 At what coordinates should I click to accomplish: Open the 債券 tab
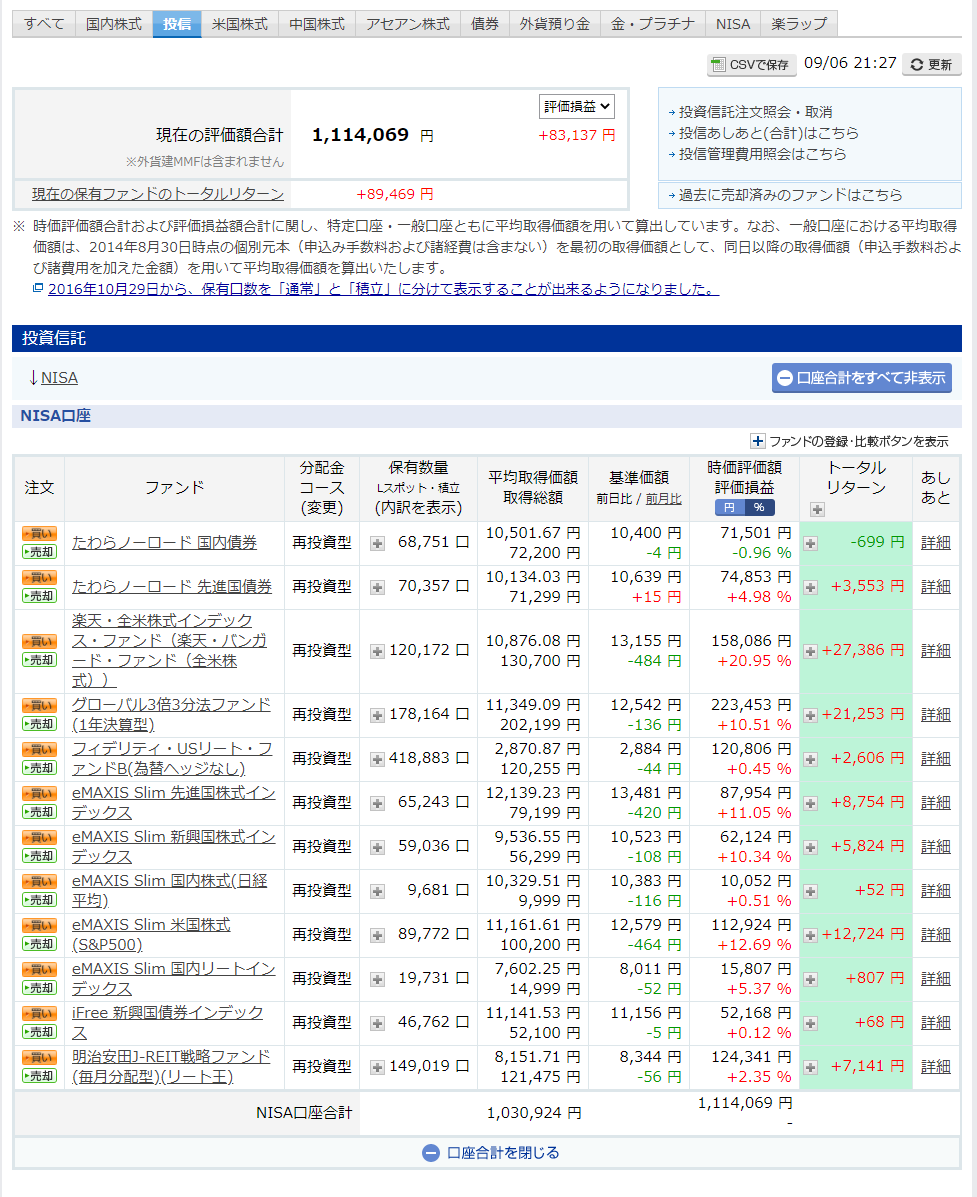pyautogui.click(x=485, y=24)
